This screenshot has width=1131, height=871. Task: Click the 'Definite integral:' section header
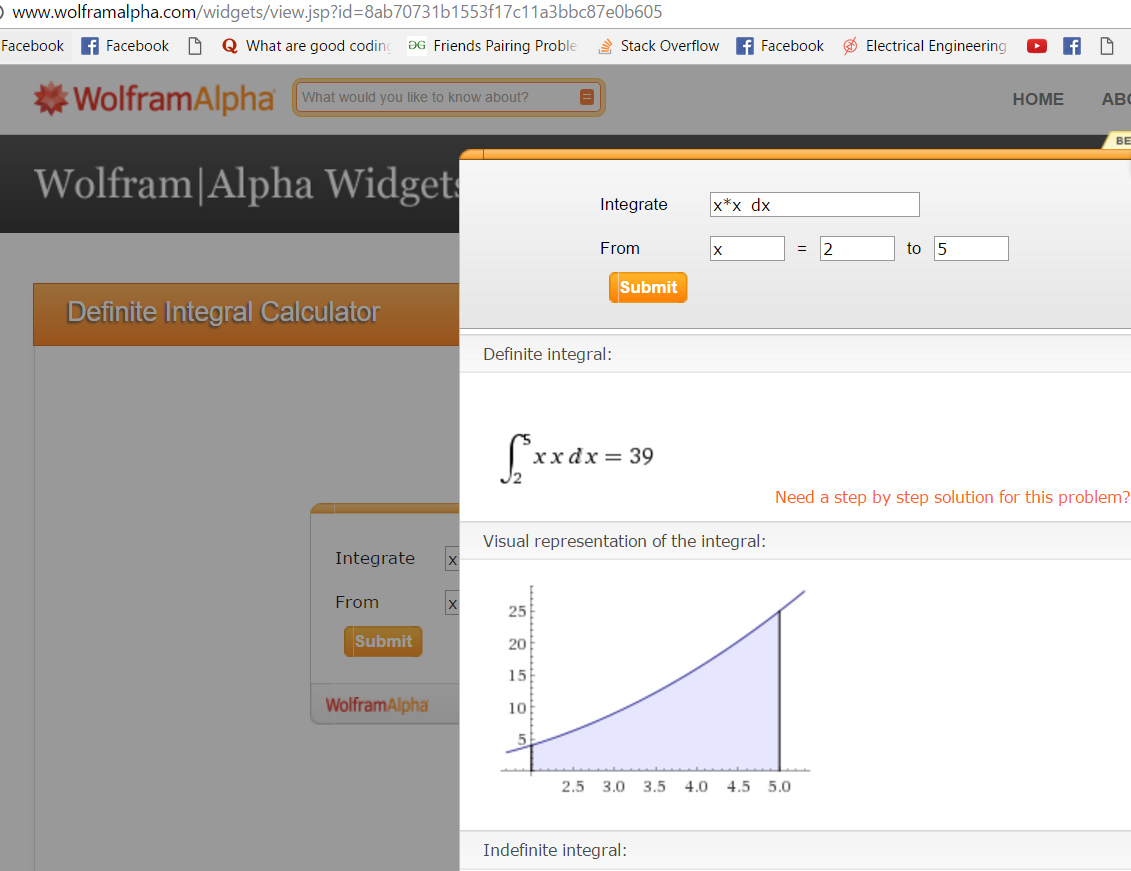pyautogui.click(x=547, y=354)
